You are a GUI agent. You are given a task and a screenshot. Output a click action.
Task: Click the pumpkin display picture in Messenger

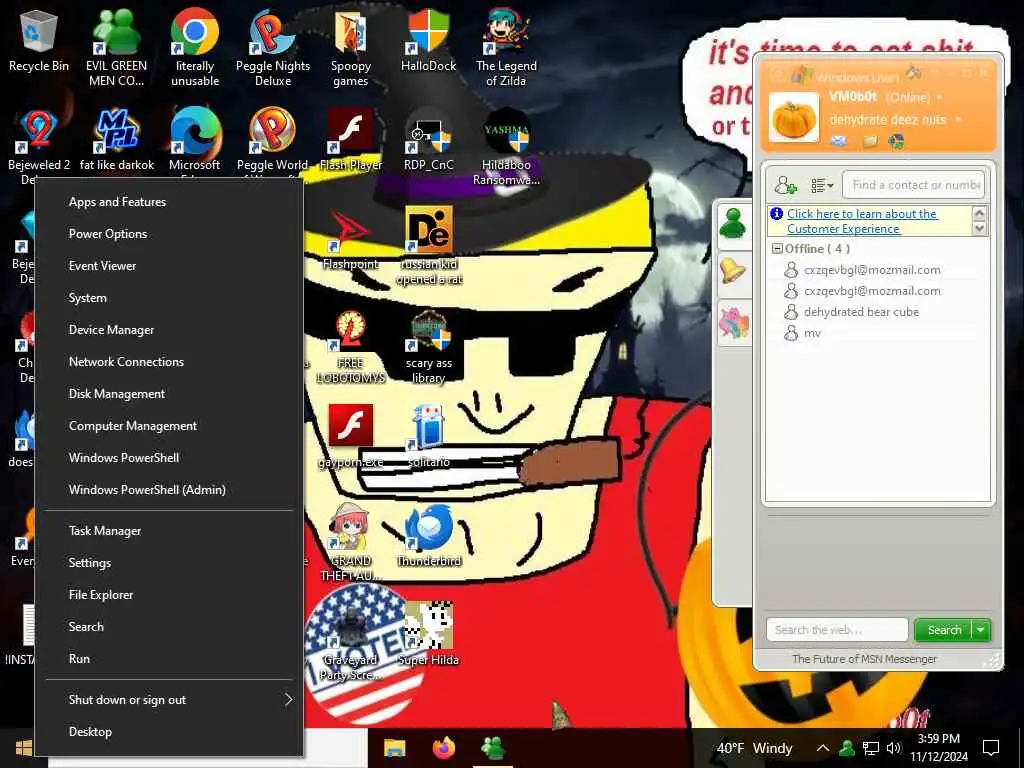point(793,118)
